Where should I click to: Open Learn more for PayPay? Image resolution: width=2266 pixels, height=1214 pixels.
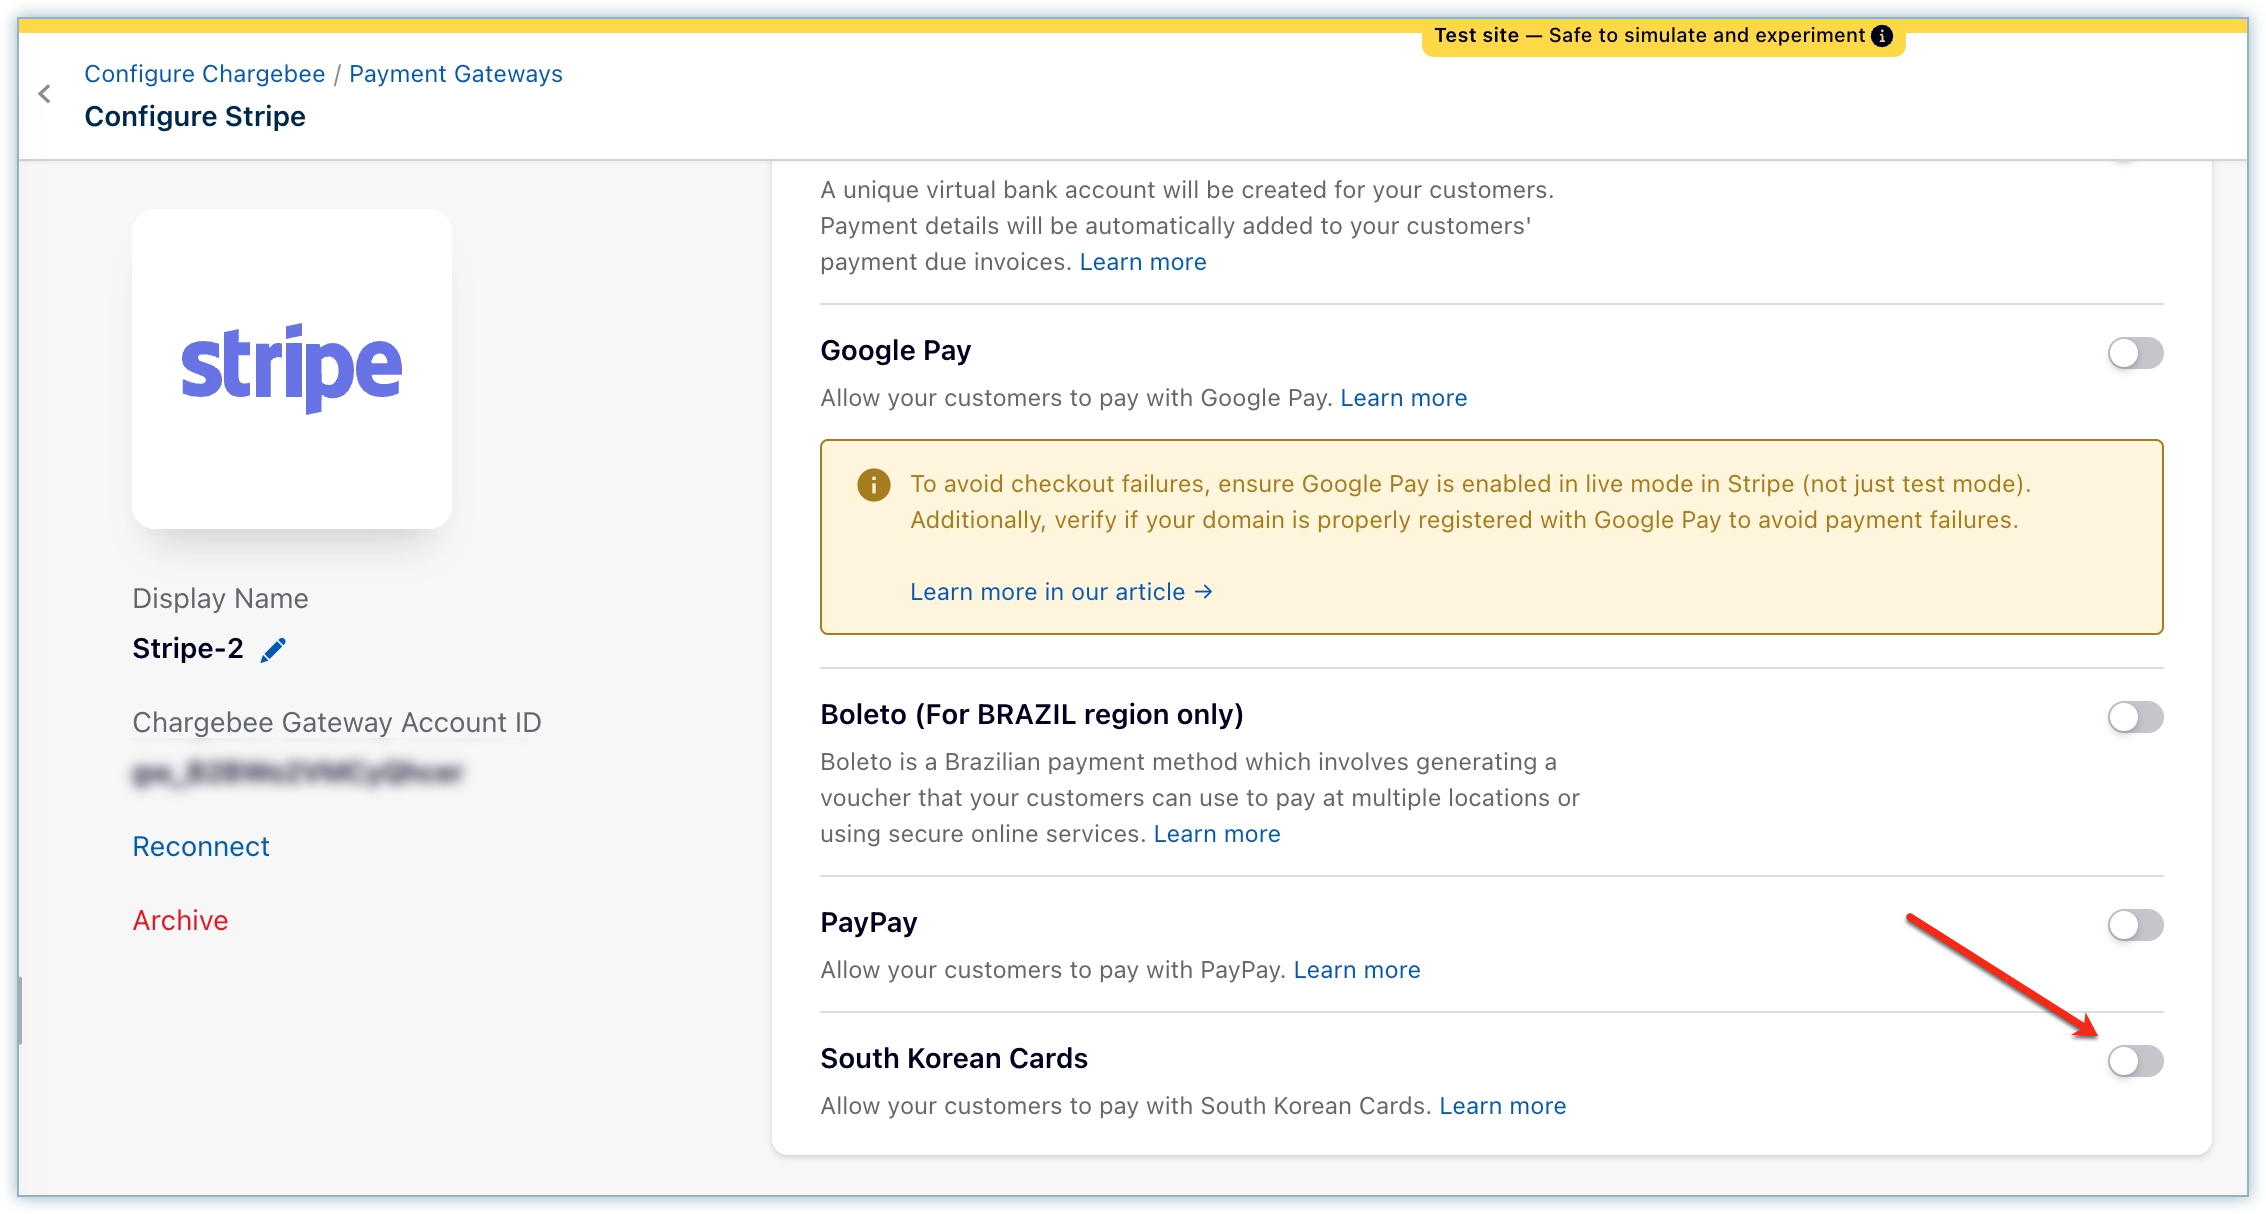[x=1357, y=970]
